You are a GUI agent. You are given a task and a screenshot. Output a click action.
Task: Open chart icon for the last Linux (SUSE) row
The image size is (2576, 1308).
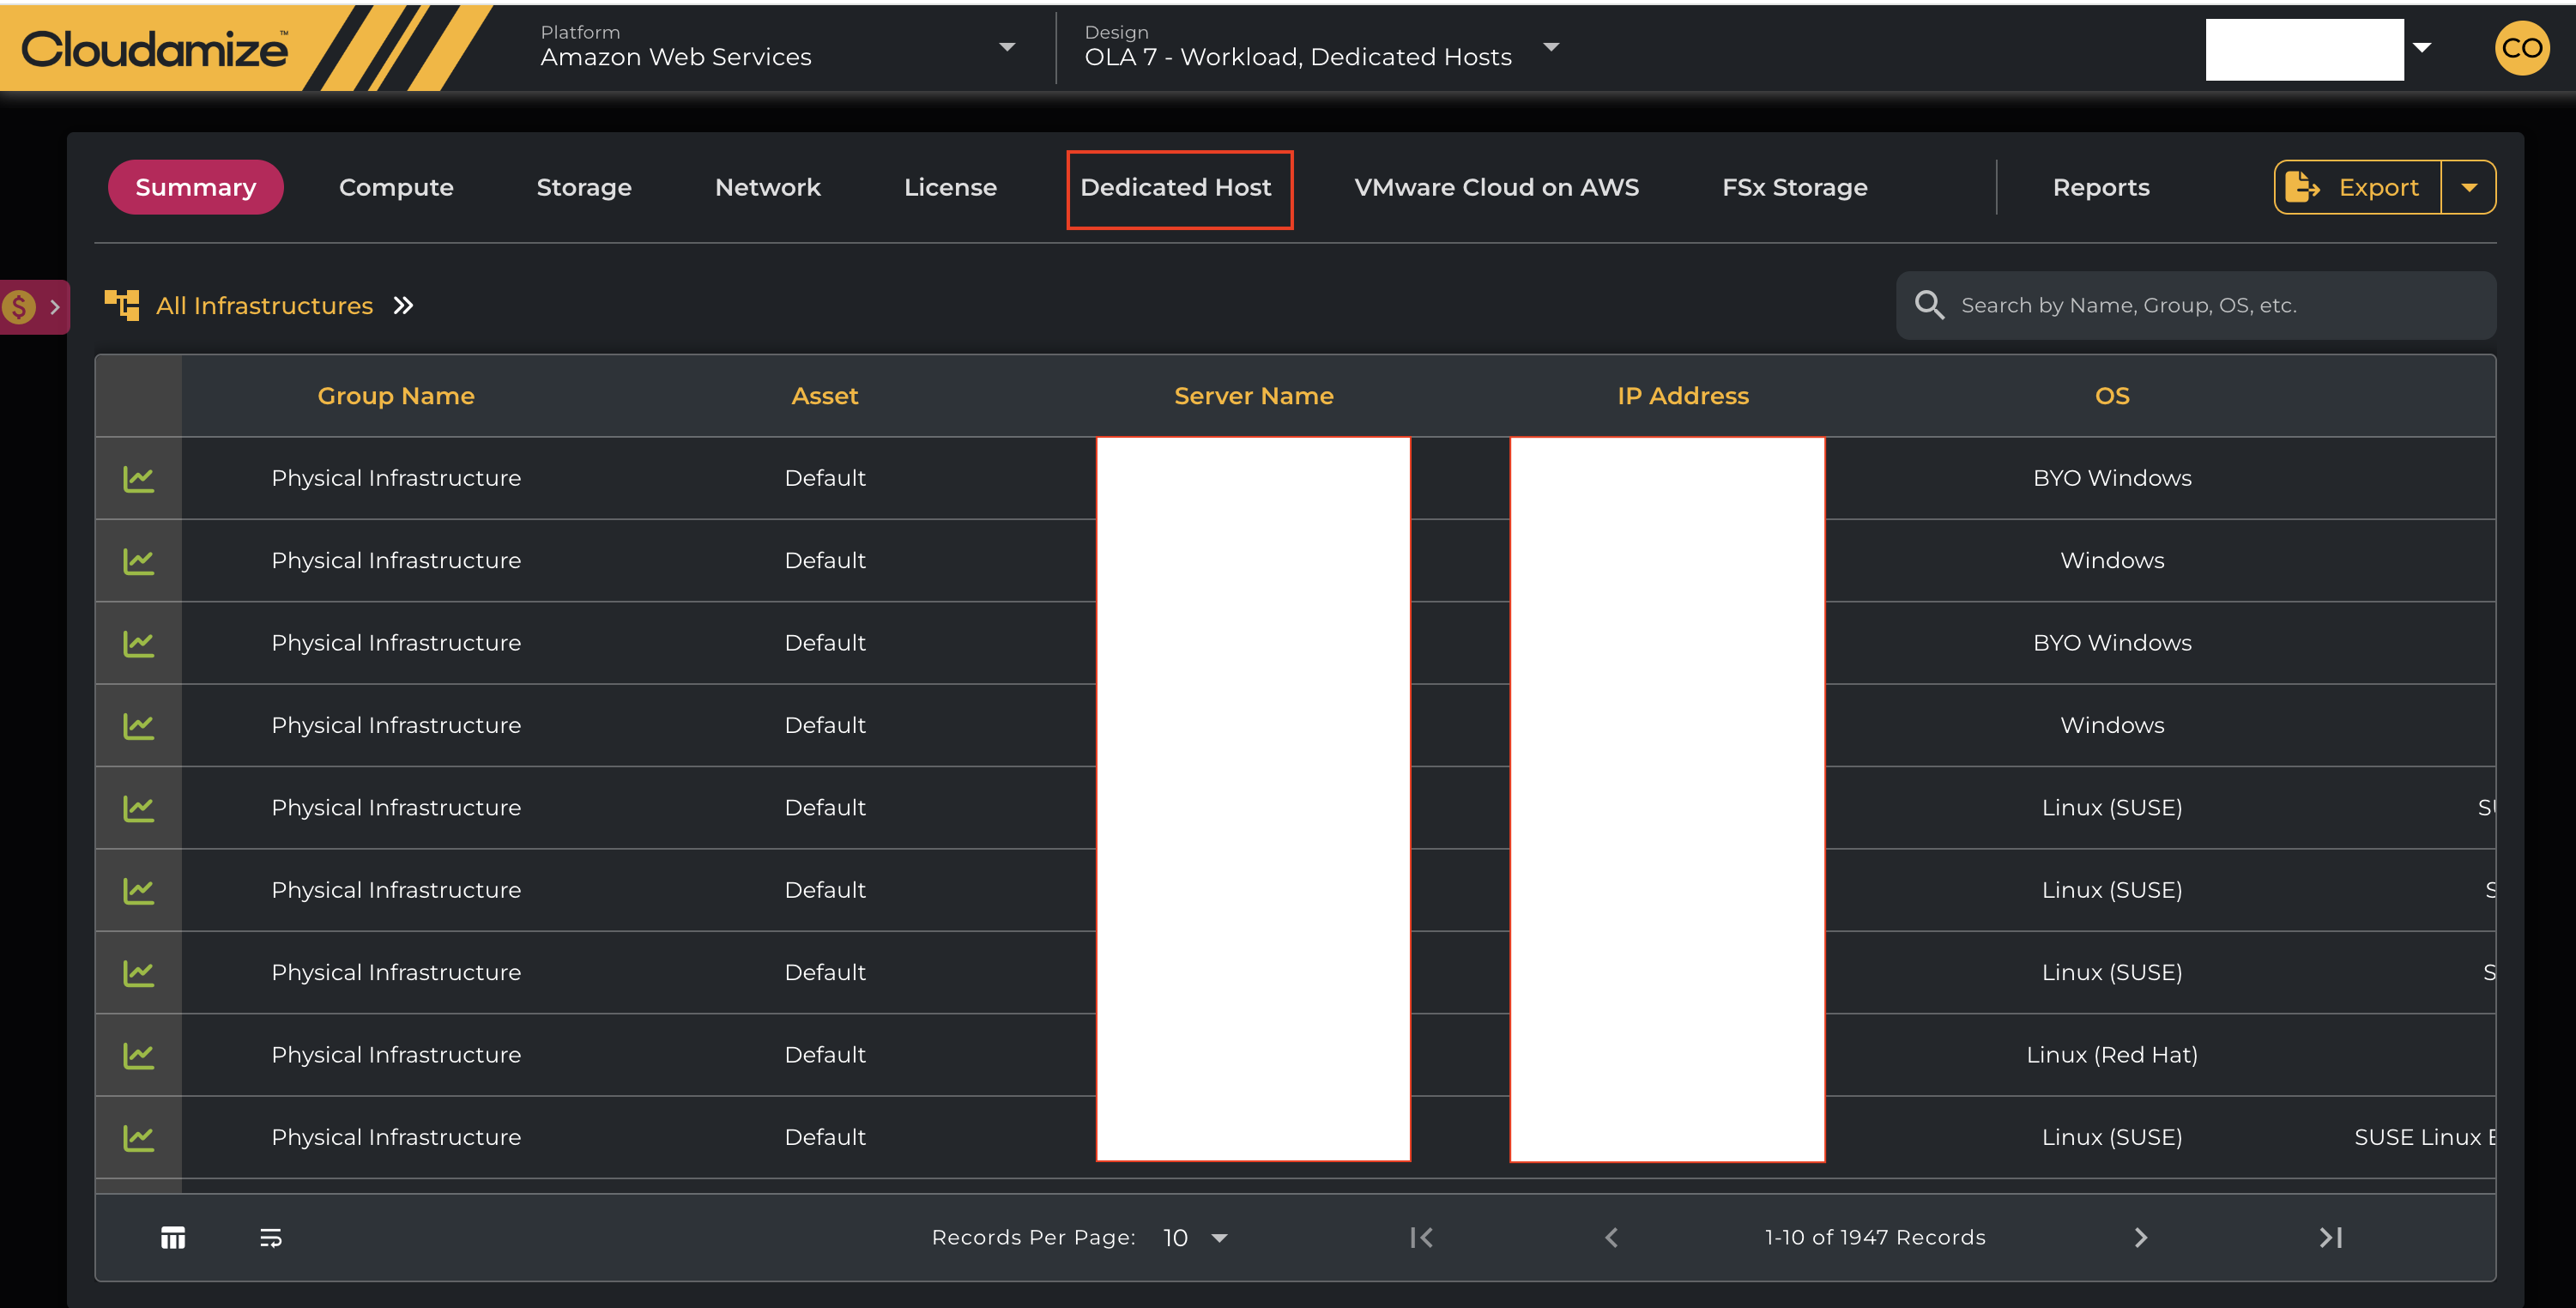pyautogui.click(x=138, y=1137)
